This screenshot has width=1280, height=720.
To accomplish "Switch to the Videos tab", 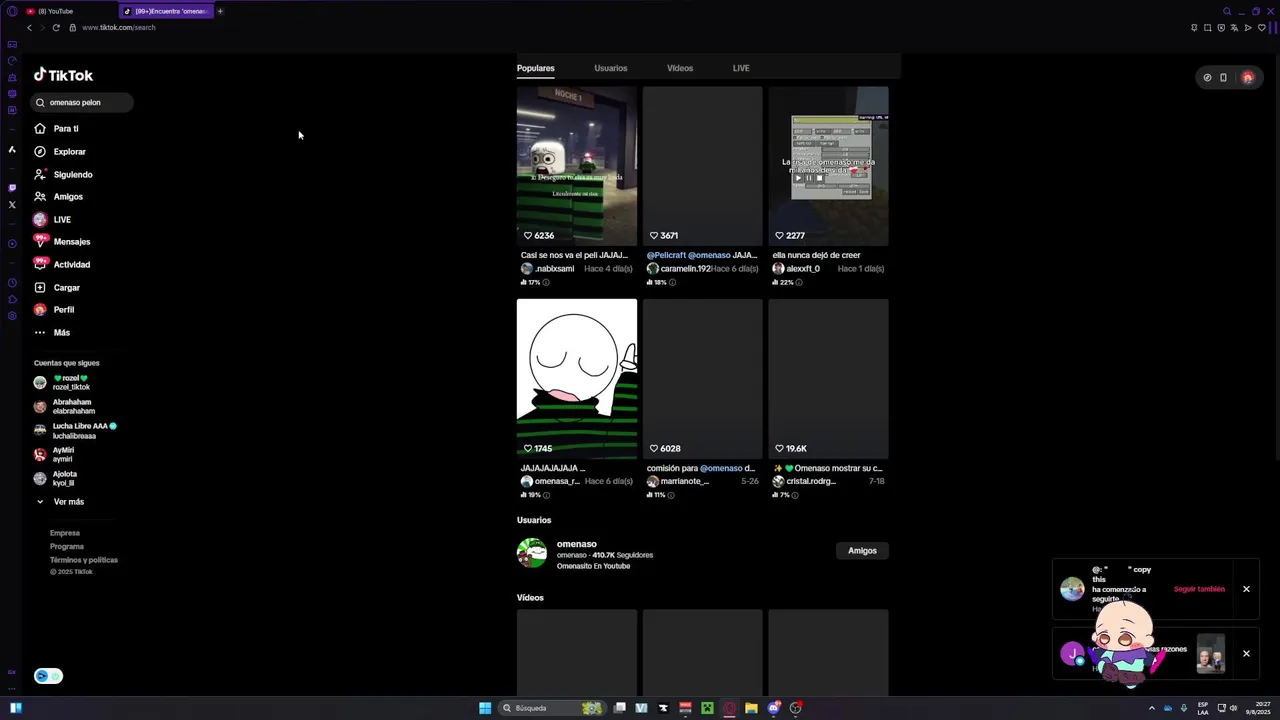I will 680,68.
